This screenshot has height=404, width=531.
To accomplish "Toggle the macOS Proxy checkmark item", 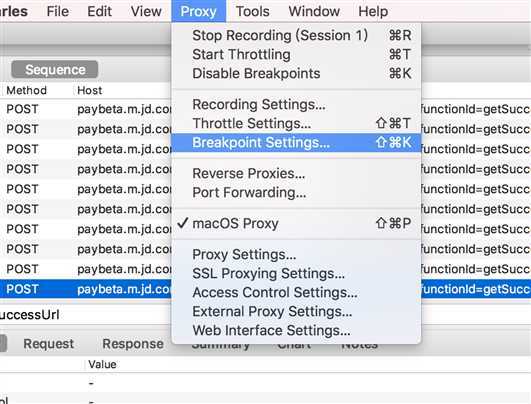I will (296, 224).
